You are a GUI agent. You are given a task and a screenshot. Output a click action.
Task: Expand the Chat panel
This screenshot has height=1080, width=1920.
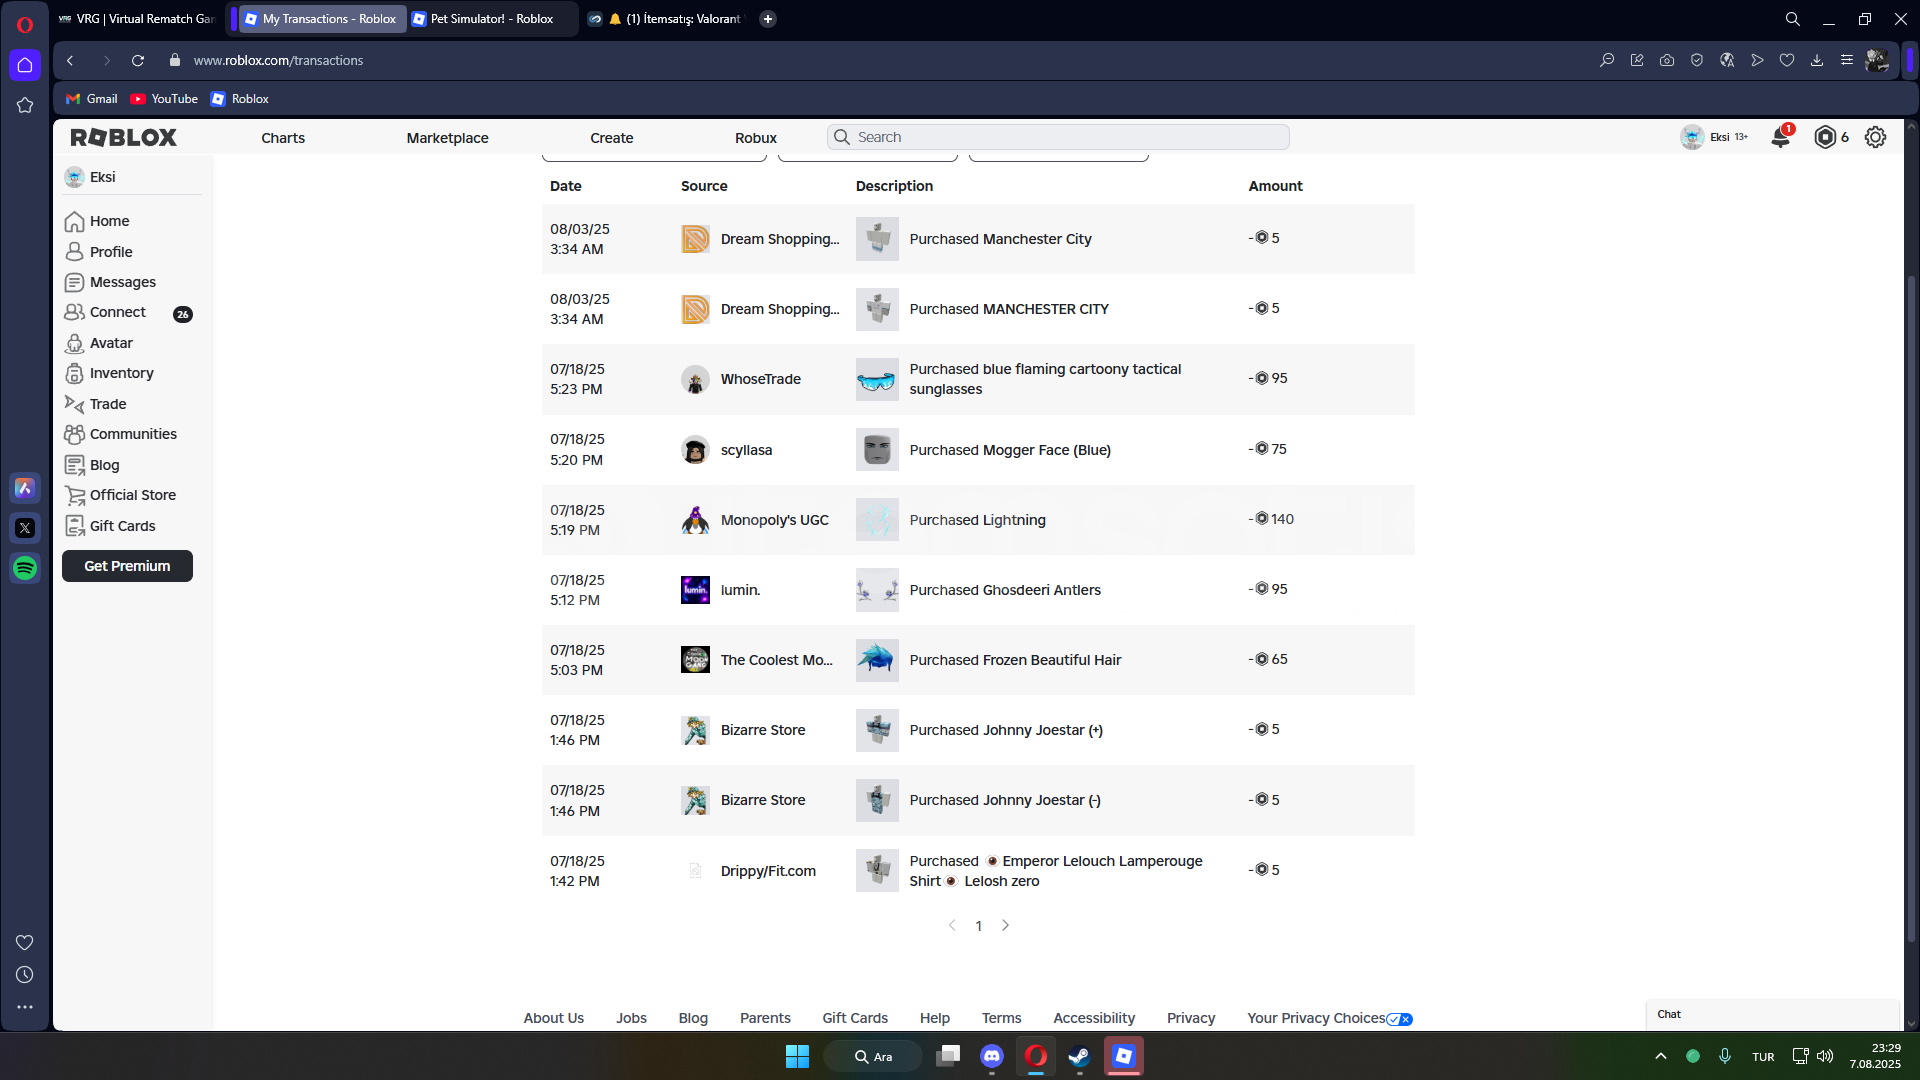(1772, 1014)
